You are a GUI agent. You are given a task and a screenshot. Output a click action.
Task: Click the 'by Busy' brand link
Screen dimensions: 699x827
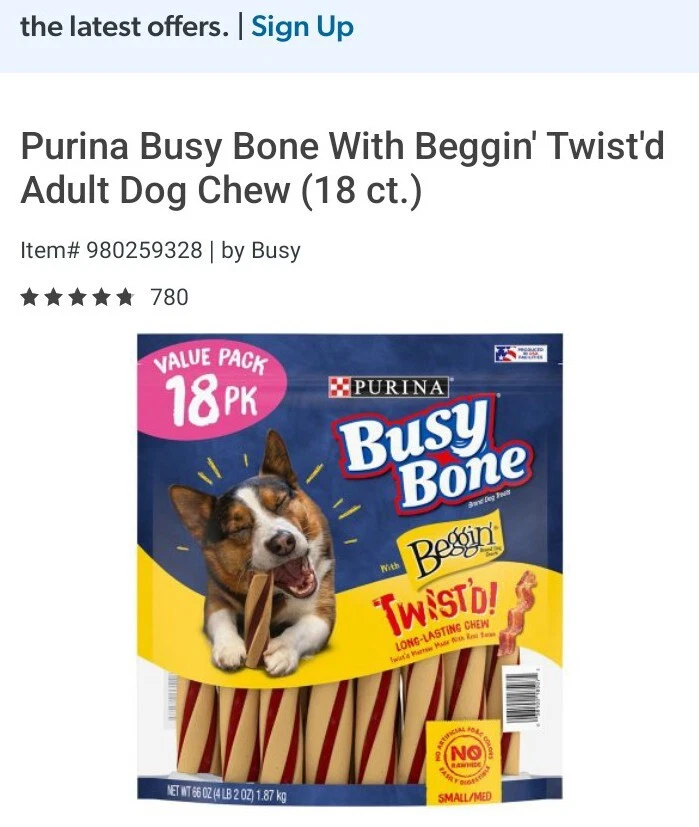[x=261, y=250]
